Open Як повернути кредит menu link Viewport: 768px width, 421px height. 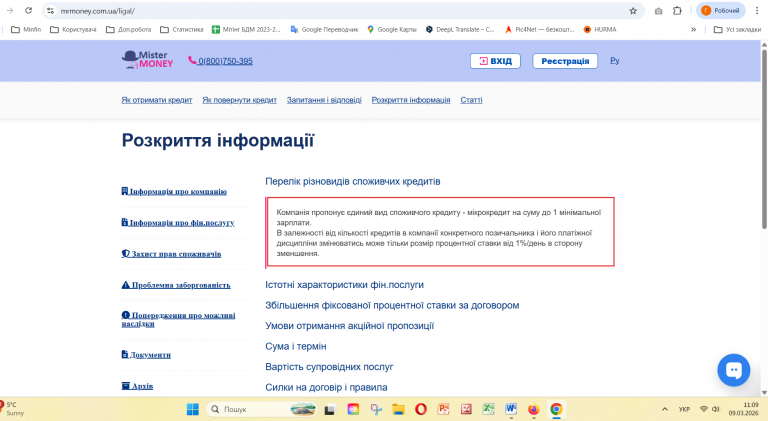click(240, 100)
